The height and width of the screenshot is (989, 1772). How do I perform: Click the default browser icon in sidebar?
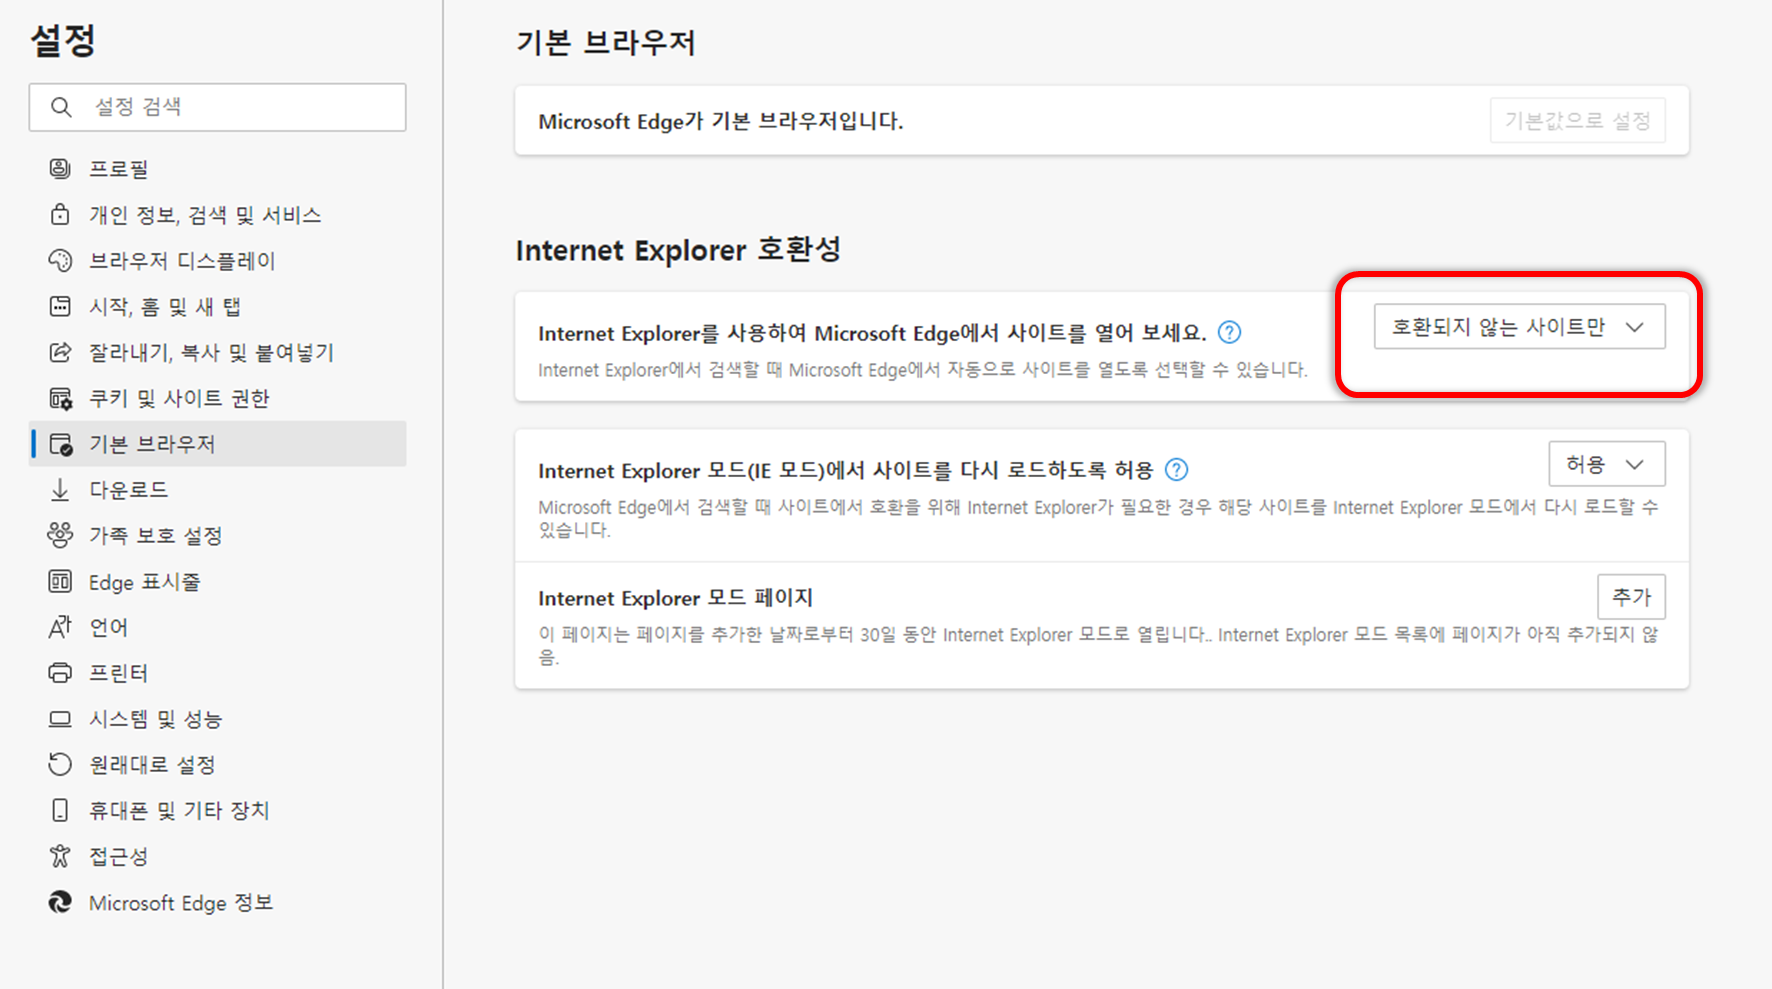[x=60, y=444]
